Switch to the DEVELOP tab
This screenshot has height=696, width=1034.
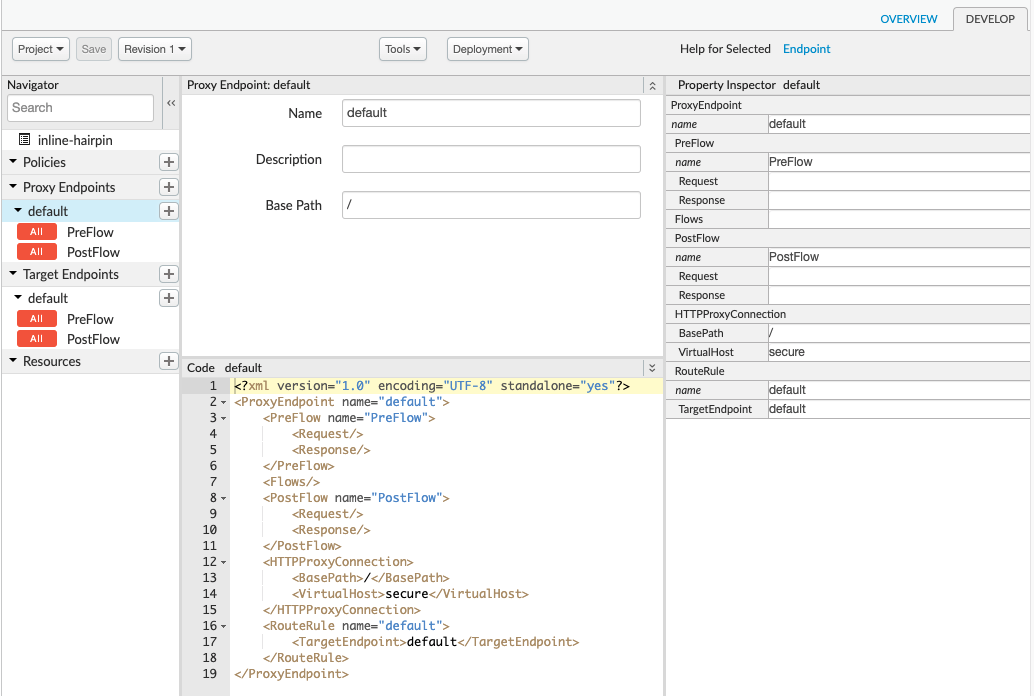coord(990,19)
